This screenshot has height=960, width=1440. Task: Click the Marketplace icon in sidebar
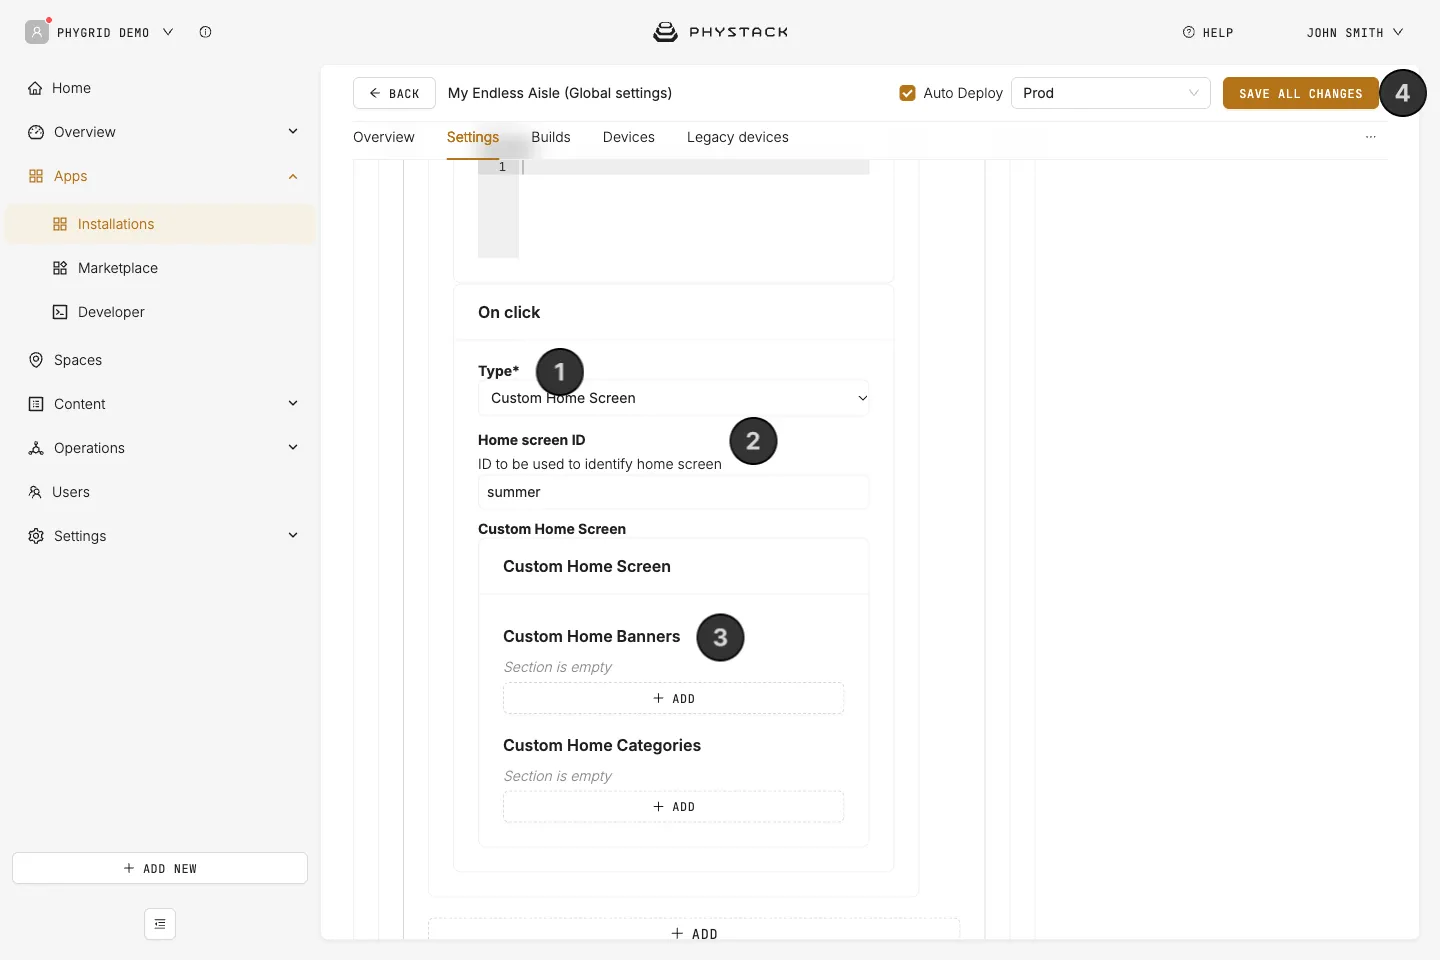60,268
